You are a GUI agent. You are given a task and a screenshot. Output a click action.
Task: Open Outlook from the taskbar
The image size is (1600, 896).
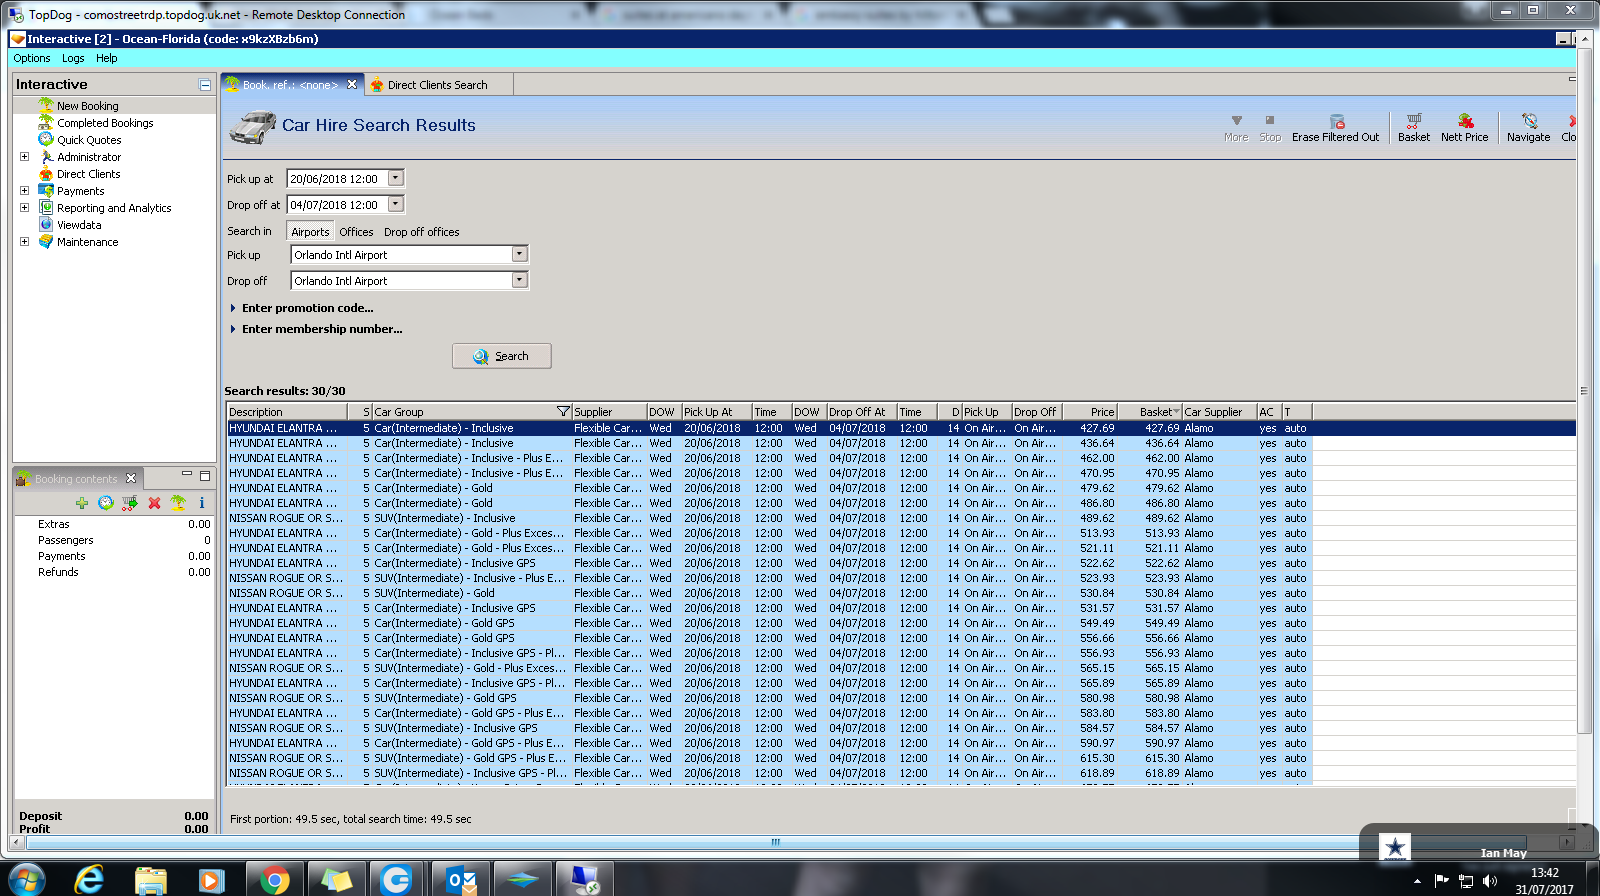coord(460,879)
